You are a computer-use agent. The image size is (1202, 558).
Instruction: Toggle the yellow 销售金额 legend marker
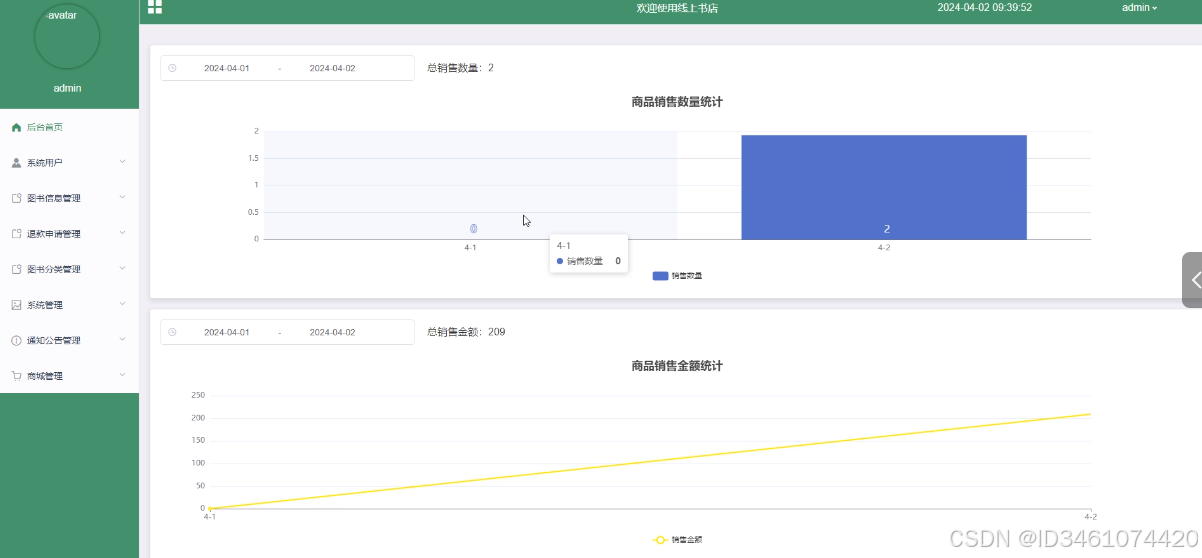pos(660,540)
